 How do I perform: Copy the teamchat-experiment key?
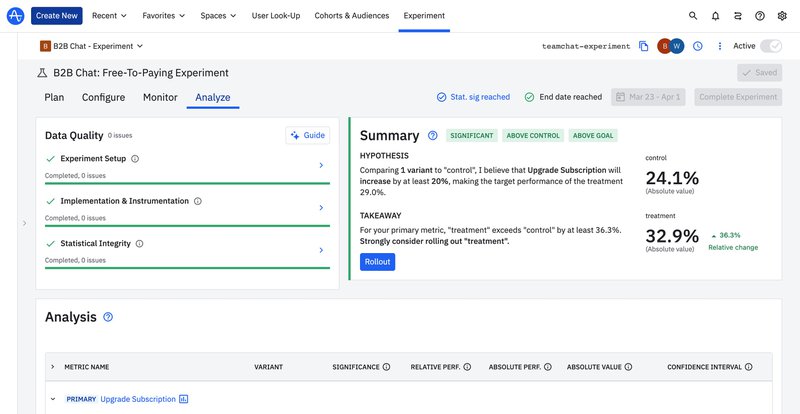pyautogui.click(x=644, y=46)
